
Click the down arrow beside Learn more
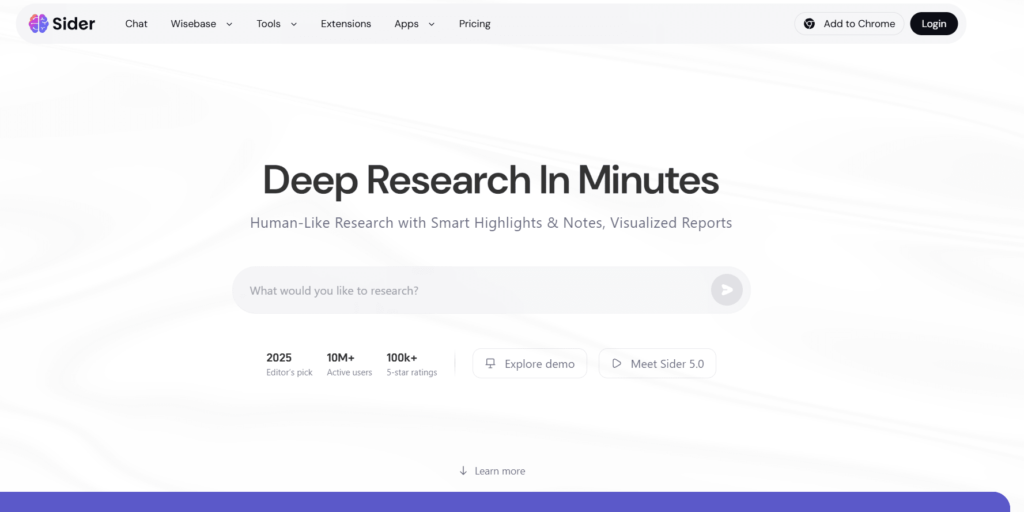coord(463,471)
